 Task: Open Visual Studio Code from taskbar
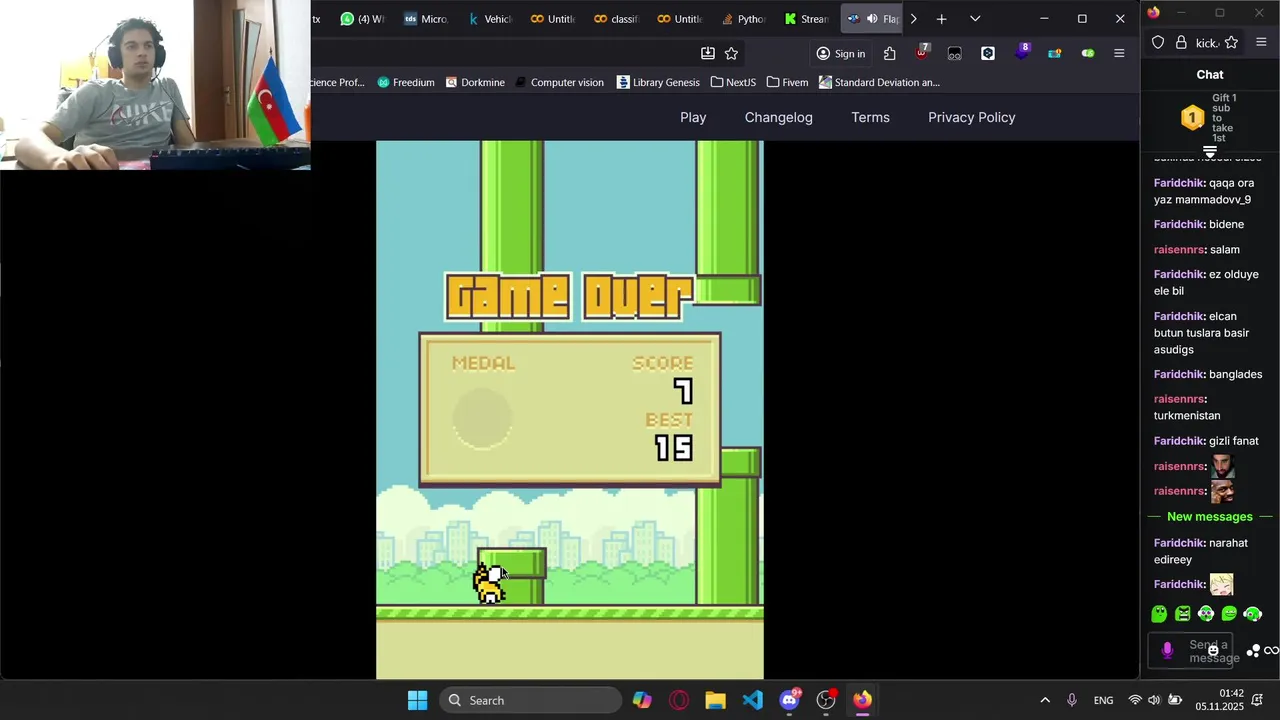point(752,700)
